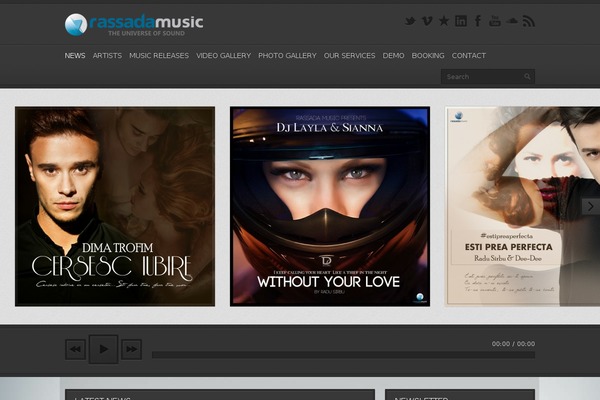This screenshot has width=600, height=400.
Task: Open the YouTube social icon
Action: pyautogui.click(x=495, y=21)
